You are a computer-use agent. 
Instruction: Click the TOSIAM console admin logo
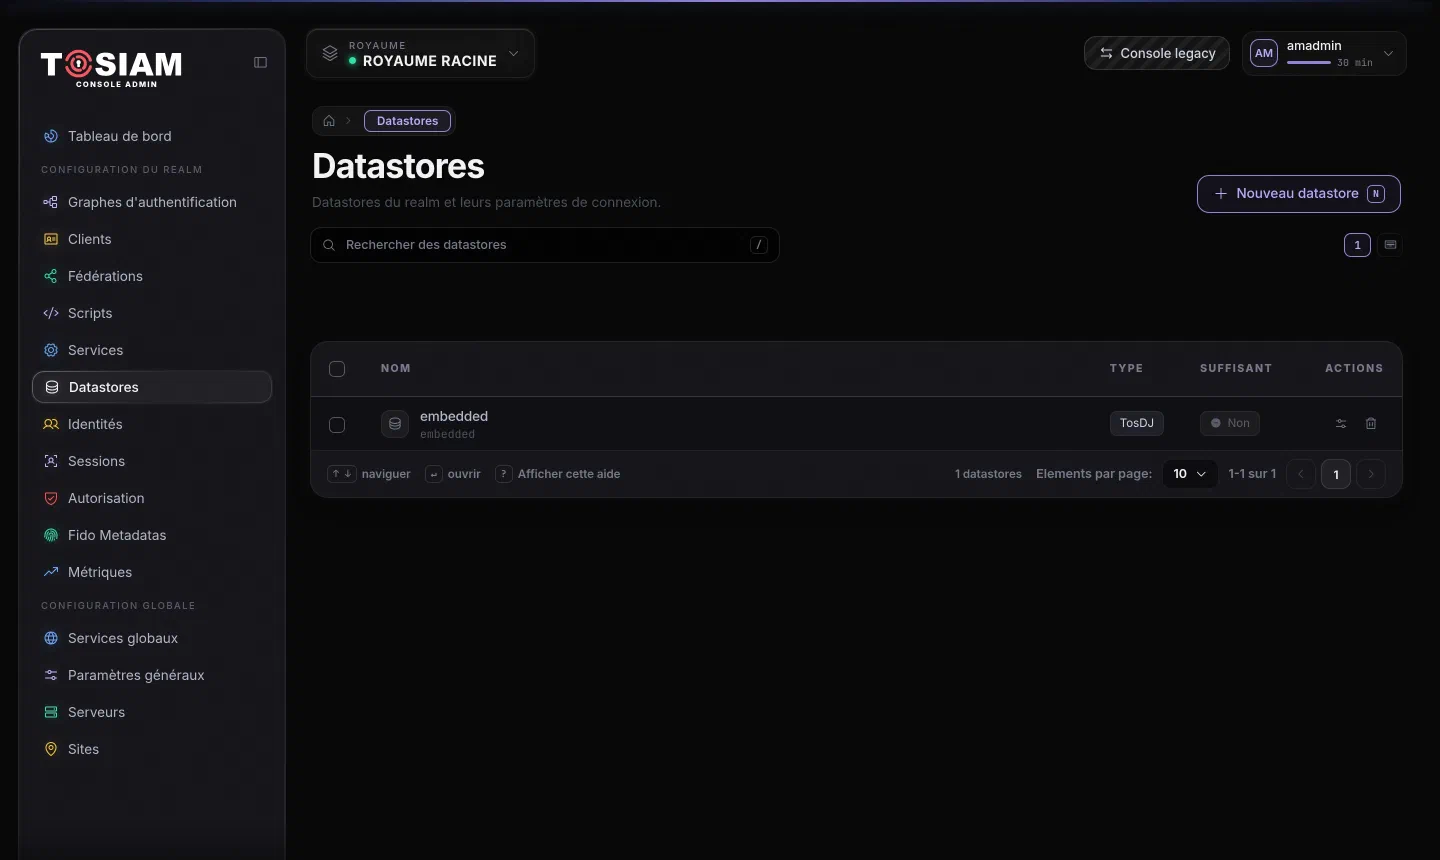[112, 68]
